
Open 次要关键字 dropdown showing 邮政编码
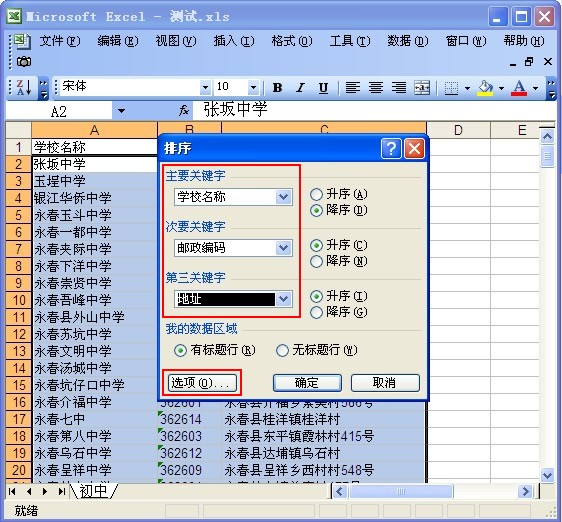point(284,248)
